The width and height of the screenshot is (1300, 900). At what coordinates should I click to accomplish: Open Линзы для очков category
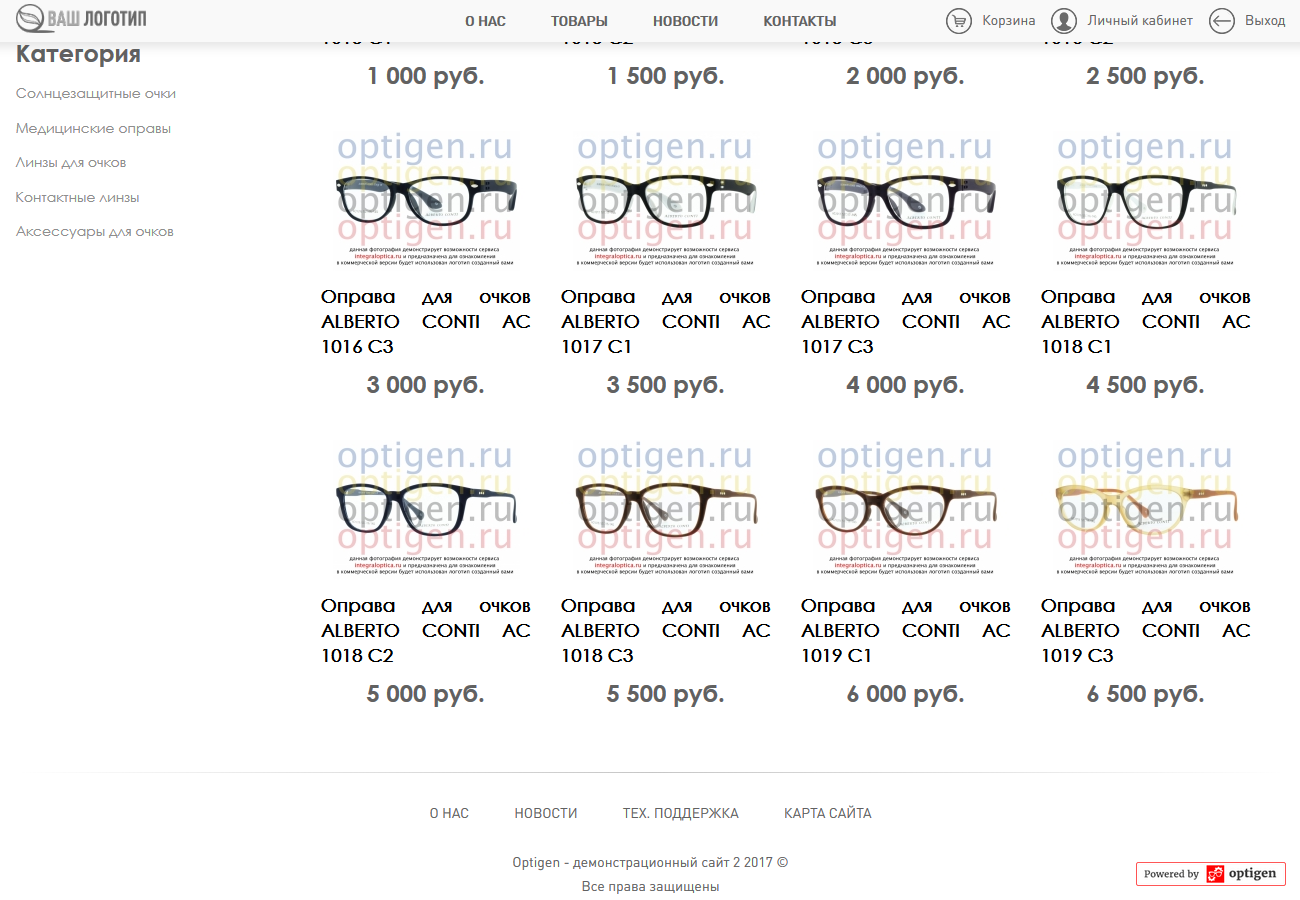(71, 163)
